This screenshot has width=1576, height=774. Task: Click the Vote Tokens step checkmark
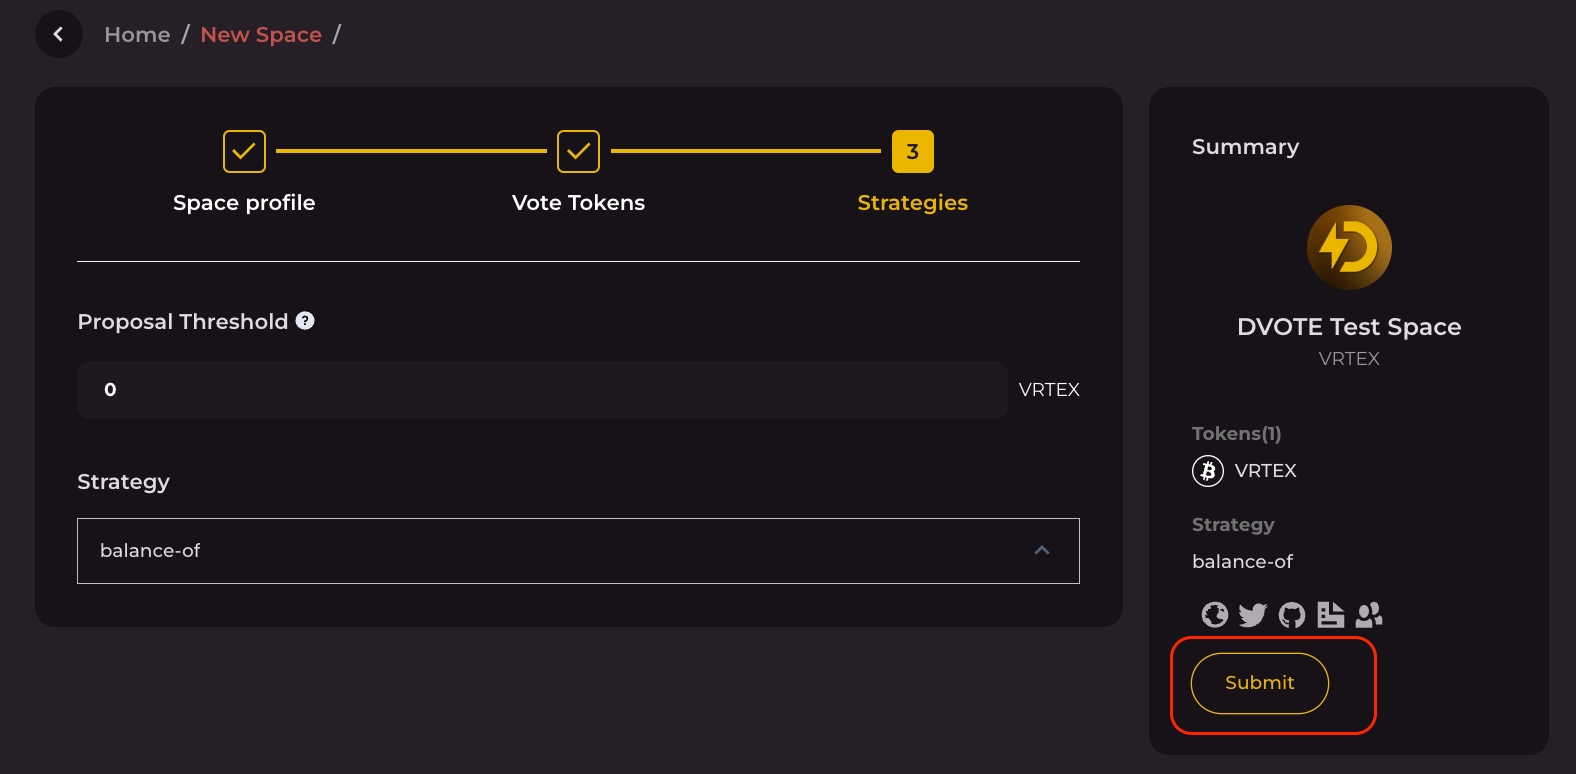tap(578, 151)
